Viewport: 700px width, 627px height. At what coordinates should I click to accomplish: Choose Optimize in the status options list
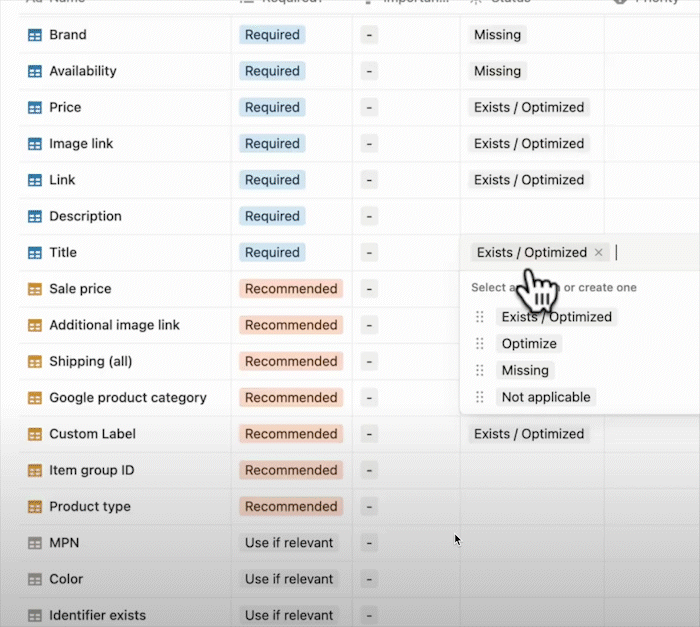coord(529,344)
